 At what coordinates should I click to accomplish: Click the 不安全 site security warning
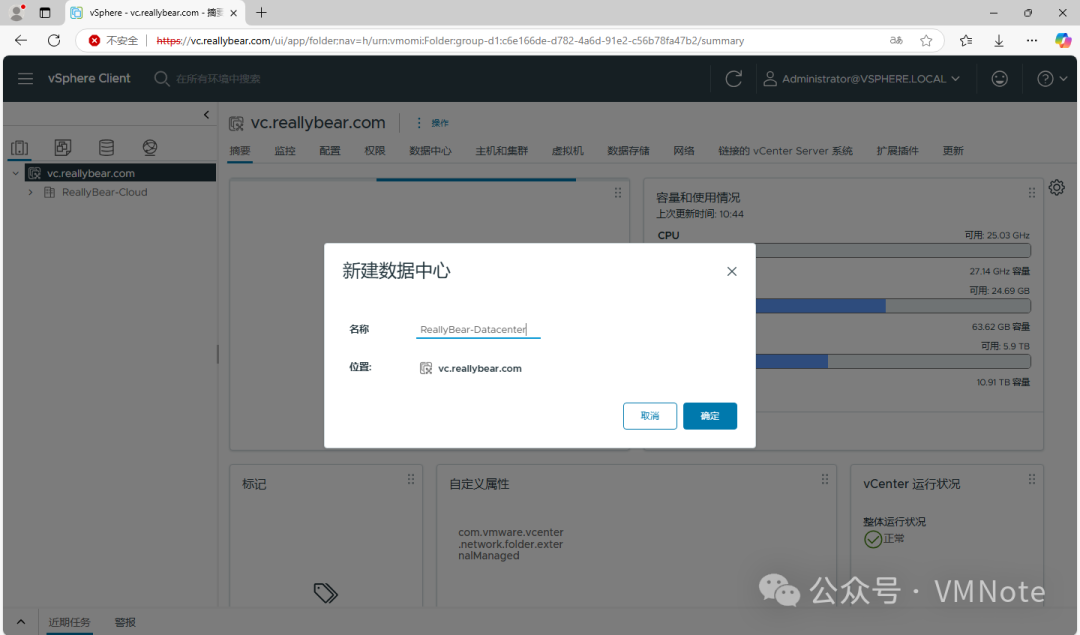coord(114,41)
